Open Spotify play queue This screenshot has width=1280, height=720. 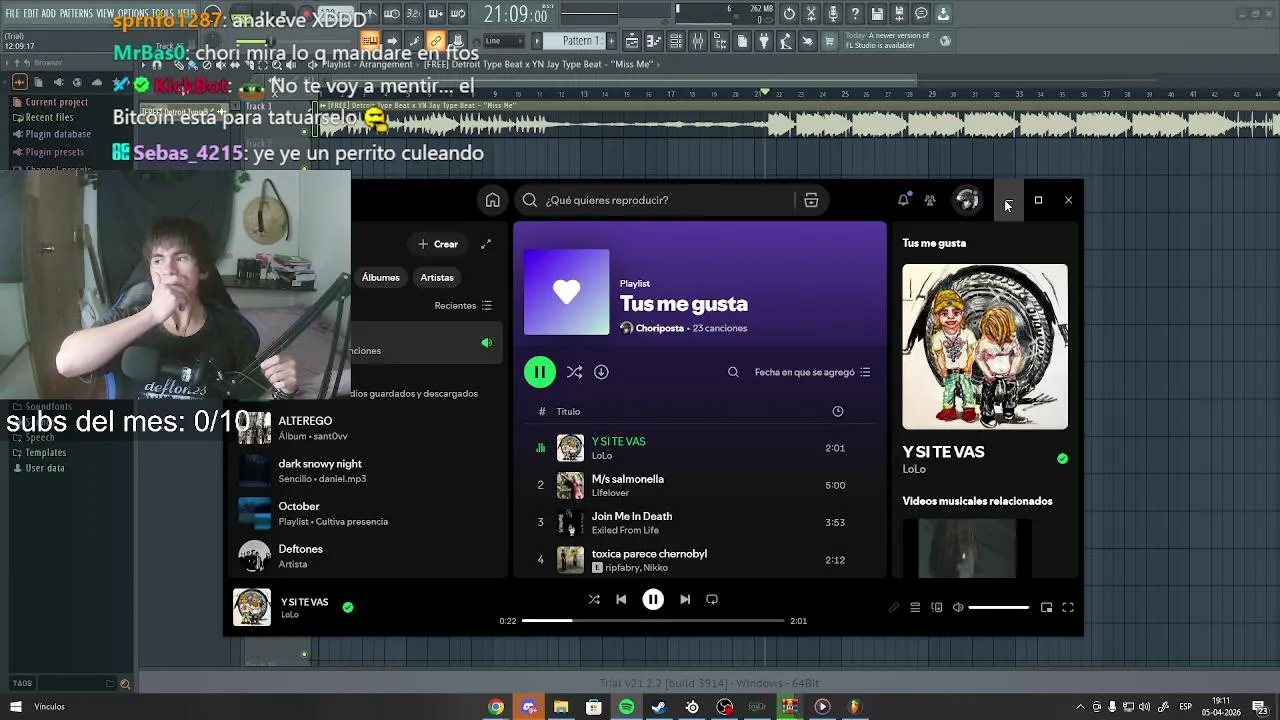915,607
